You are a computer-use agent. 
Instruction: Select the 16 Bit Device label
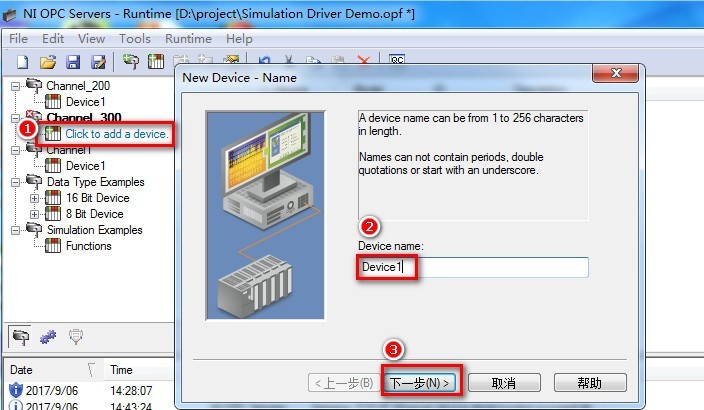point(98,198)
